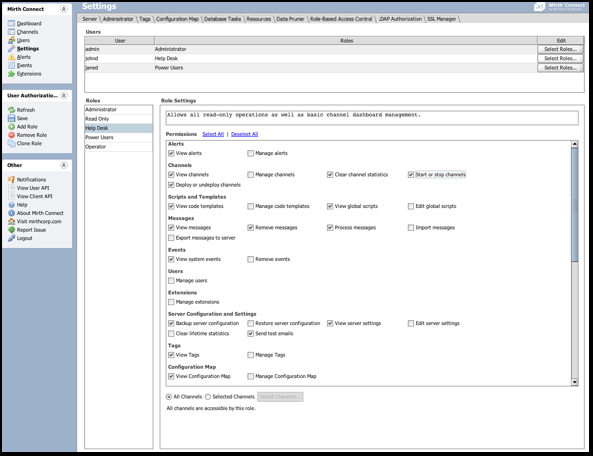The height and width of the screenshot is (456, 593).
Task: Collapse the User Authorization tasks panel
Action: click(64, 96)
